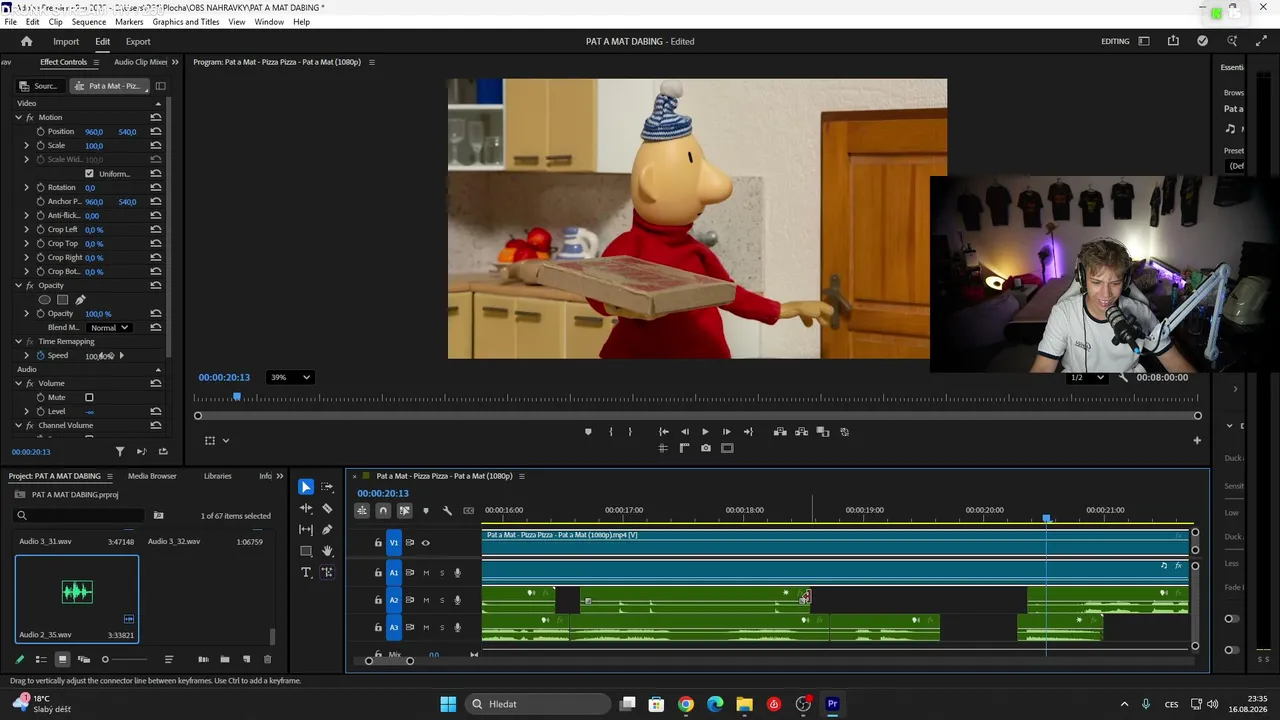
Task: Select the Hand tool
Action: click(327, 551)
